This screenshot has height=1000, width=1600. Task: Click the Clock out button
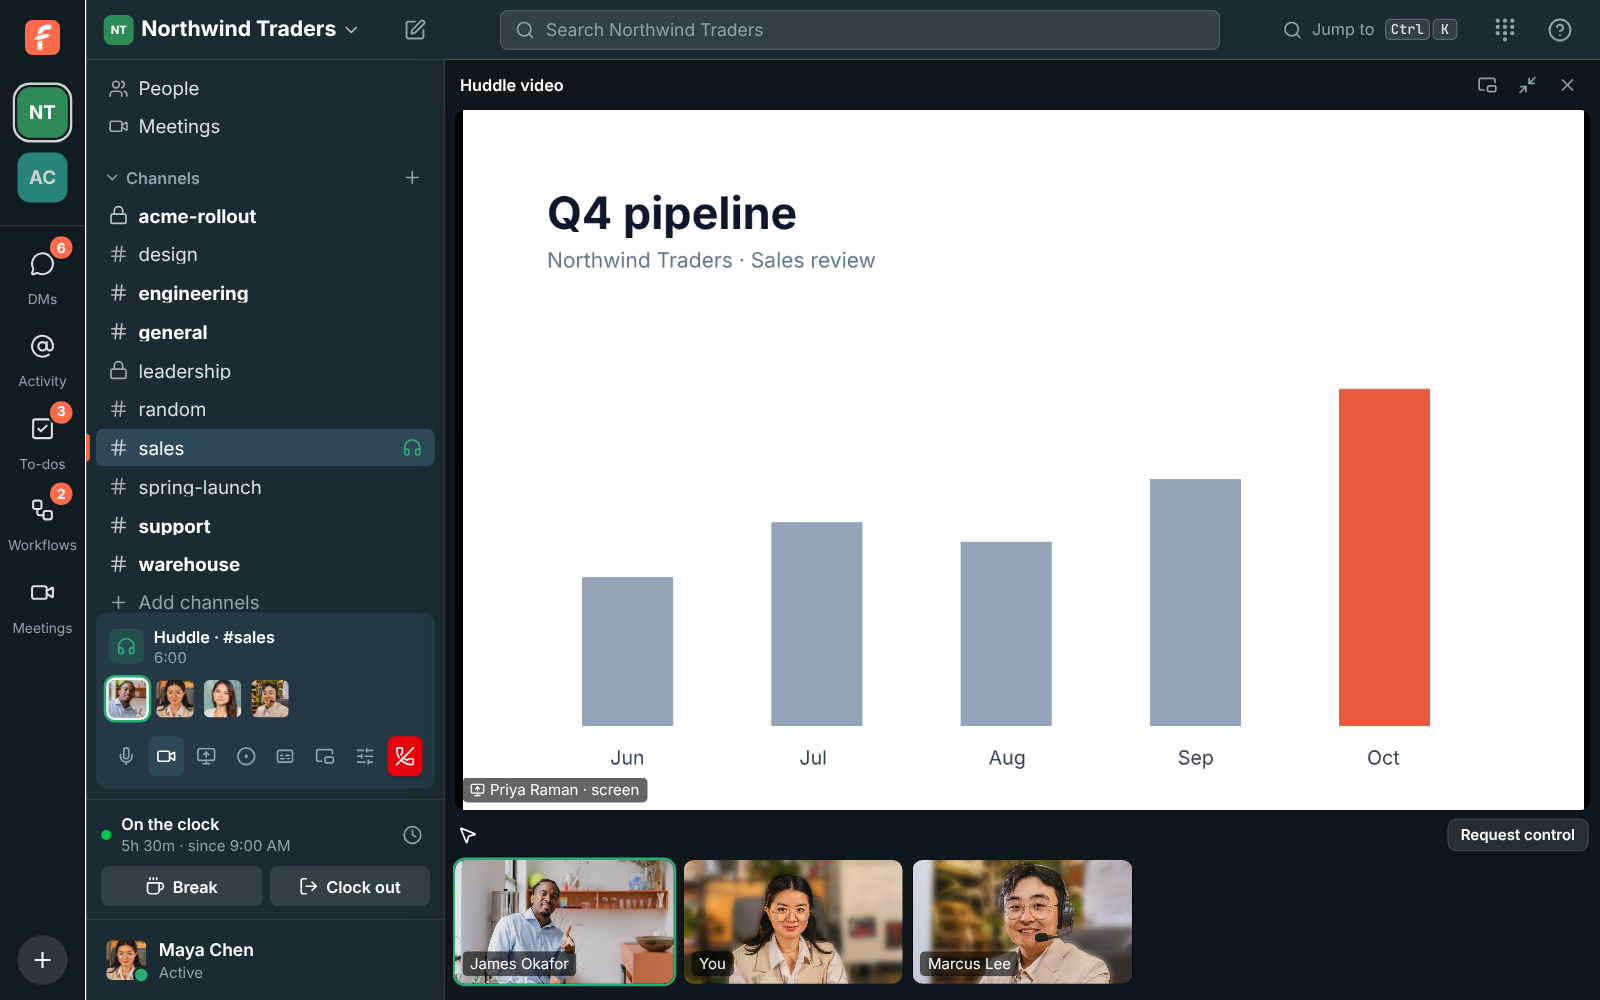click(349, 887)
